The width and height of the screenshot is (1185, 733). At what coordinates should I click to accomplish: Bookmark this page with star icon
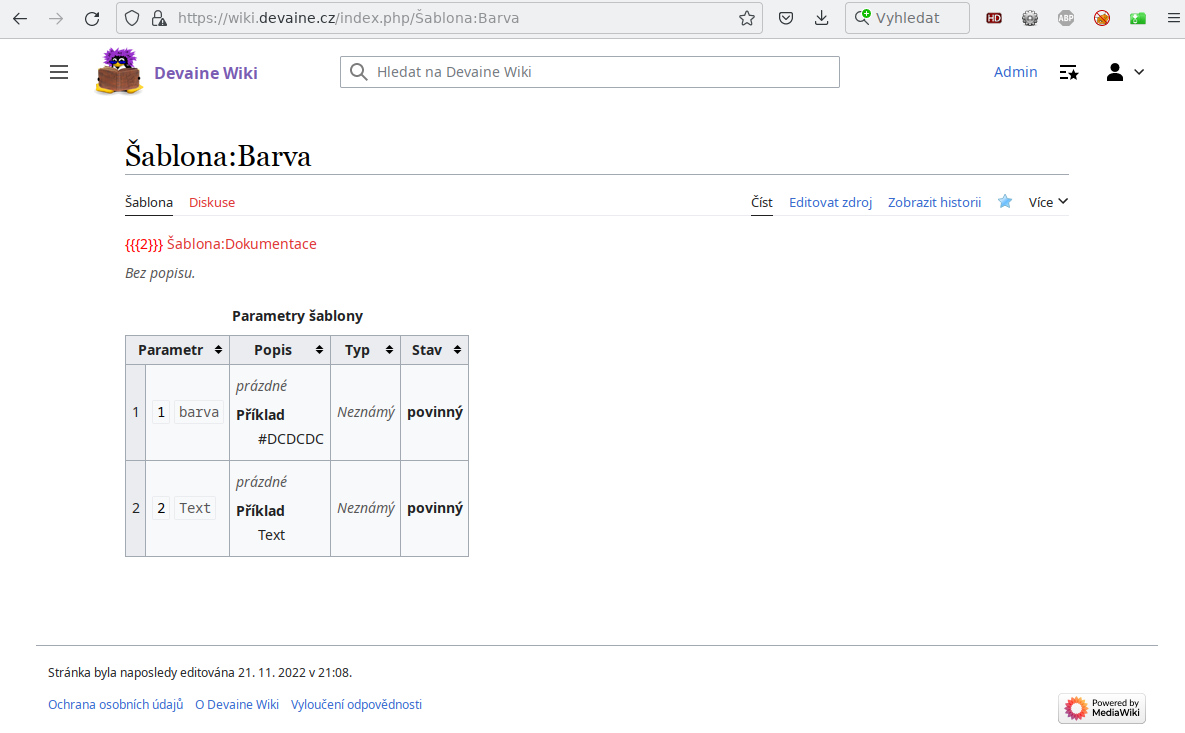(746, 18)
